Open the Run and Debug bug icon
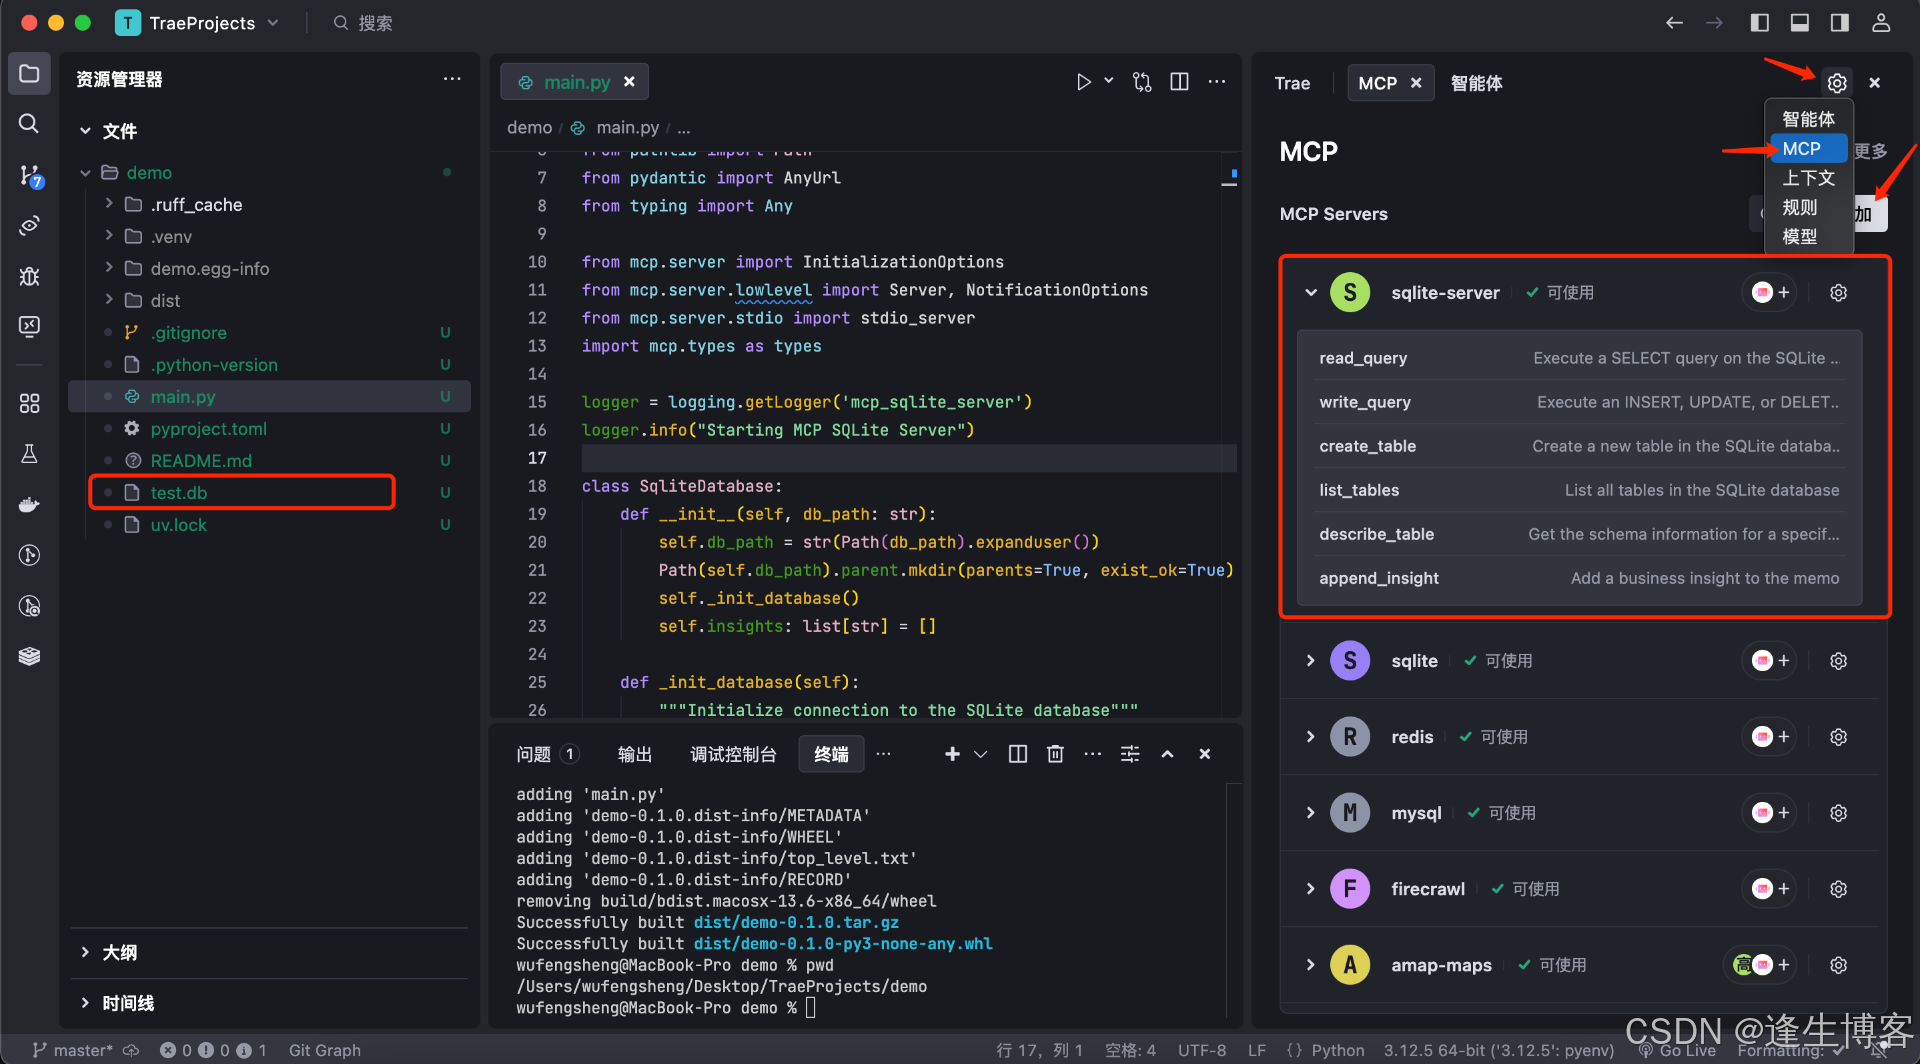1920x1064 pixels. click(x=29, y=276)
